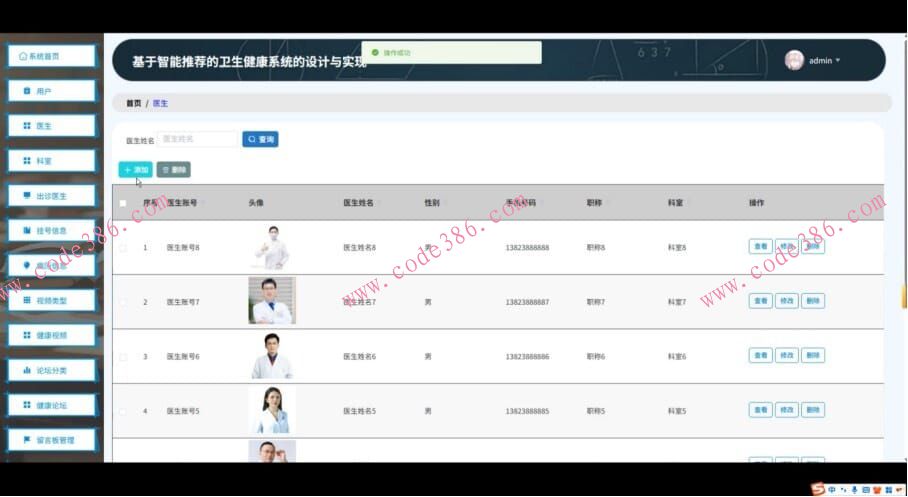The width and height of the screenshot is (908, 497).
Task: Check the box for row 医生账号7
Action: tap(123, 302)
